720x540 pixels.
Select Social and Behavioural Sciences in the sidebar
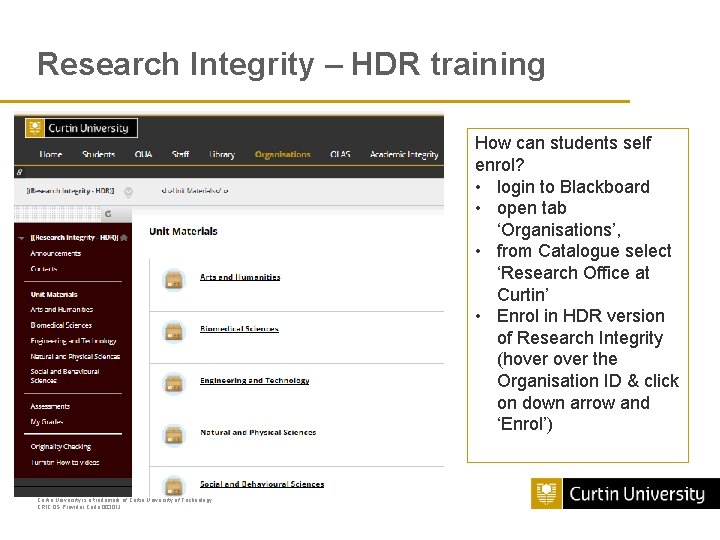[65, 376]
